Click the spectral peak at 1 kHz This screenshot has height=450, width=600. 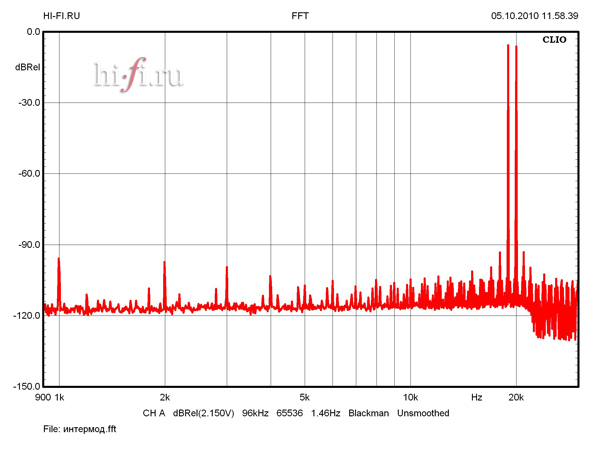[x=59, y=262]
